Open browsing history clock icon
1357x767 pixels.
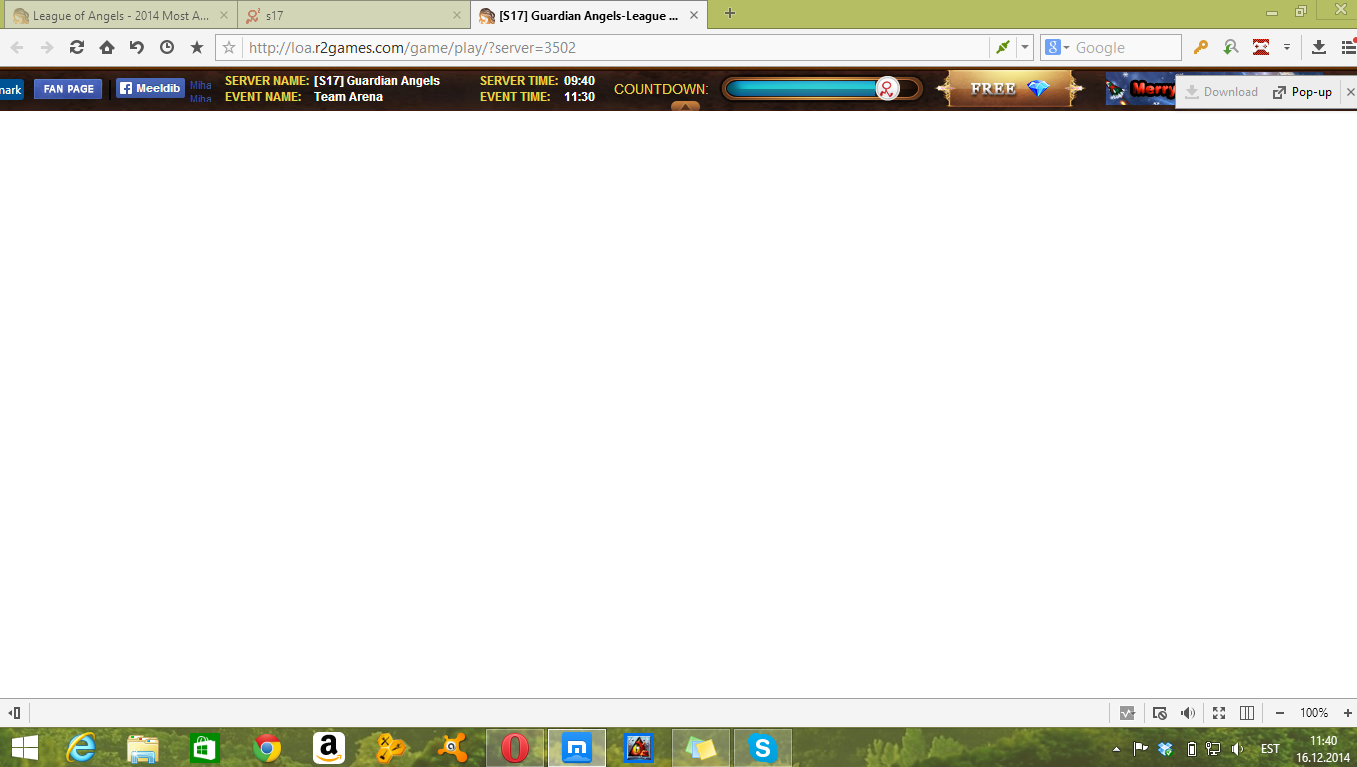pyautogui.click(x=167, y=47)
